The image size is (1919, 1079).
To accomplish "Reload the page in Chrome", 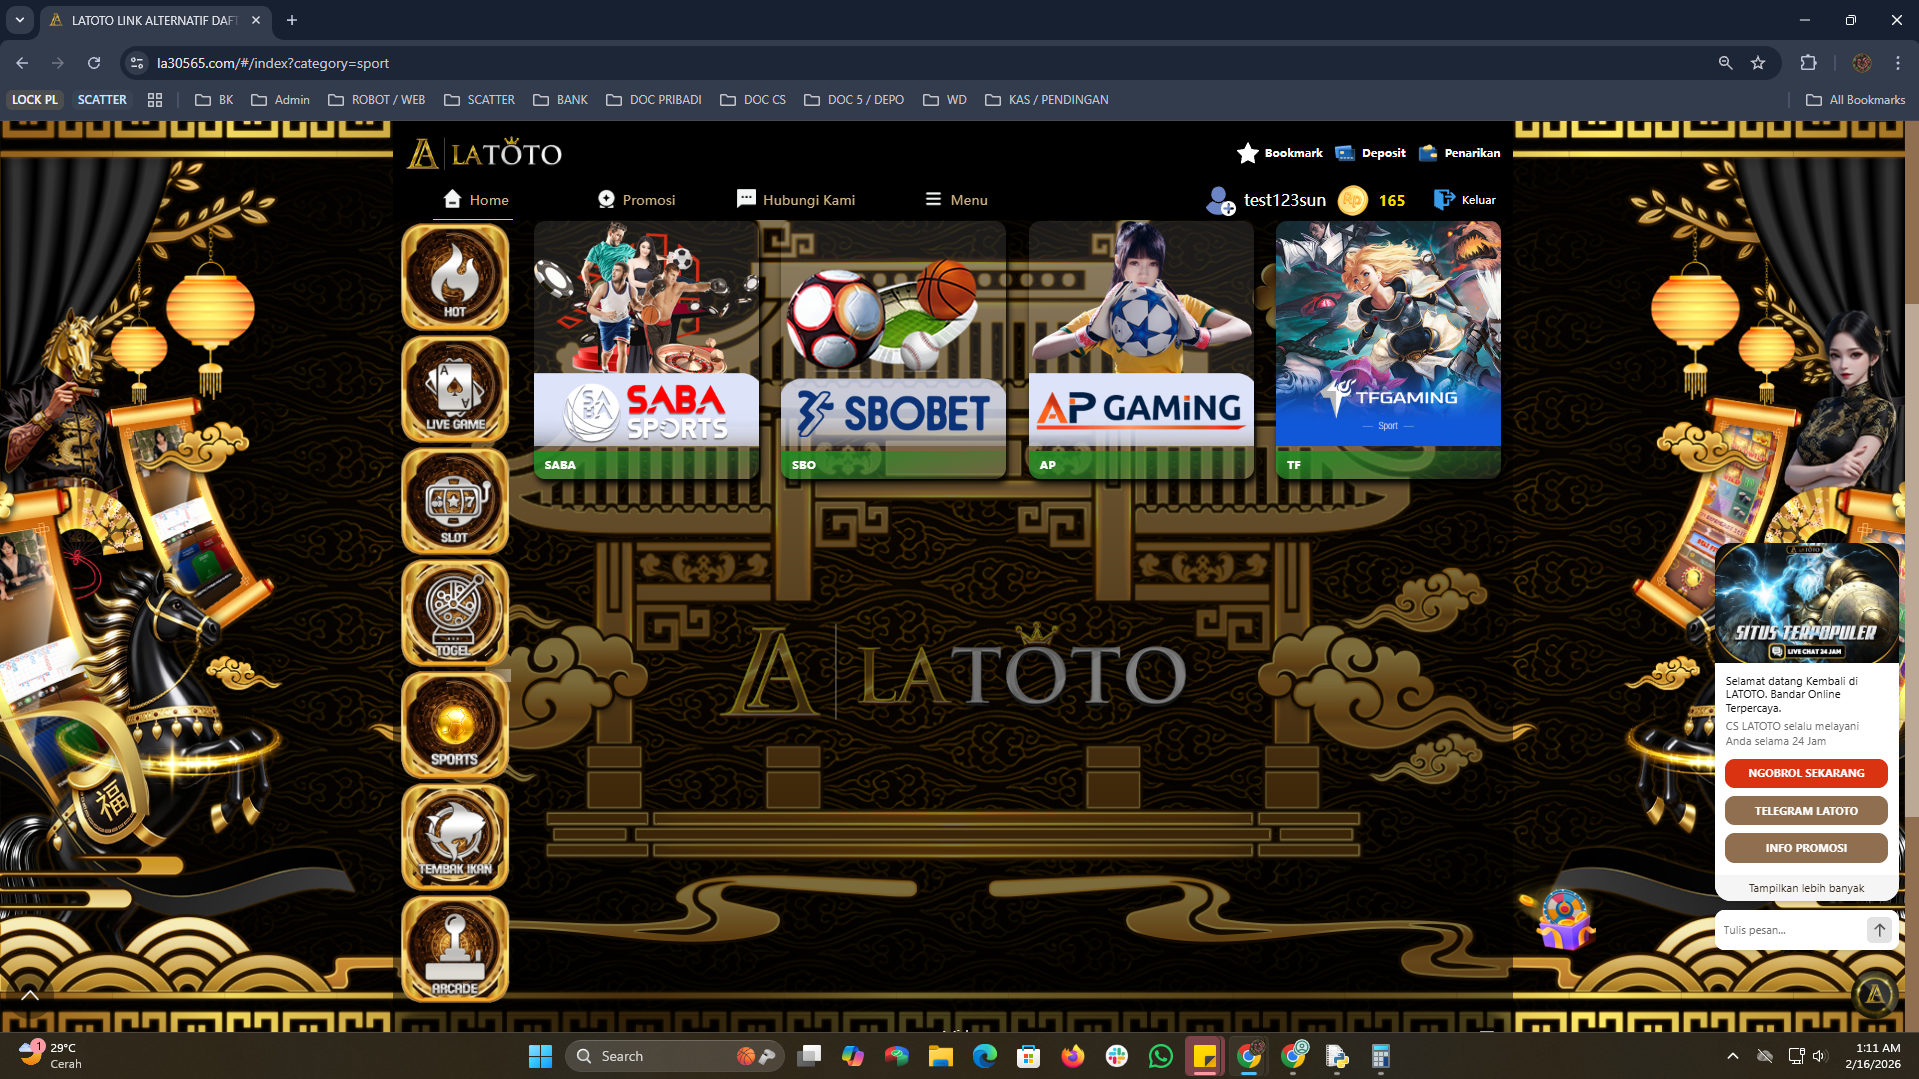I will tap(94, 63).
